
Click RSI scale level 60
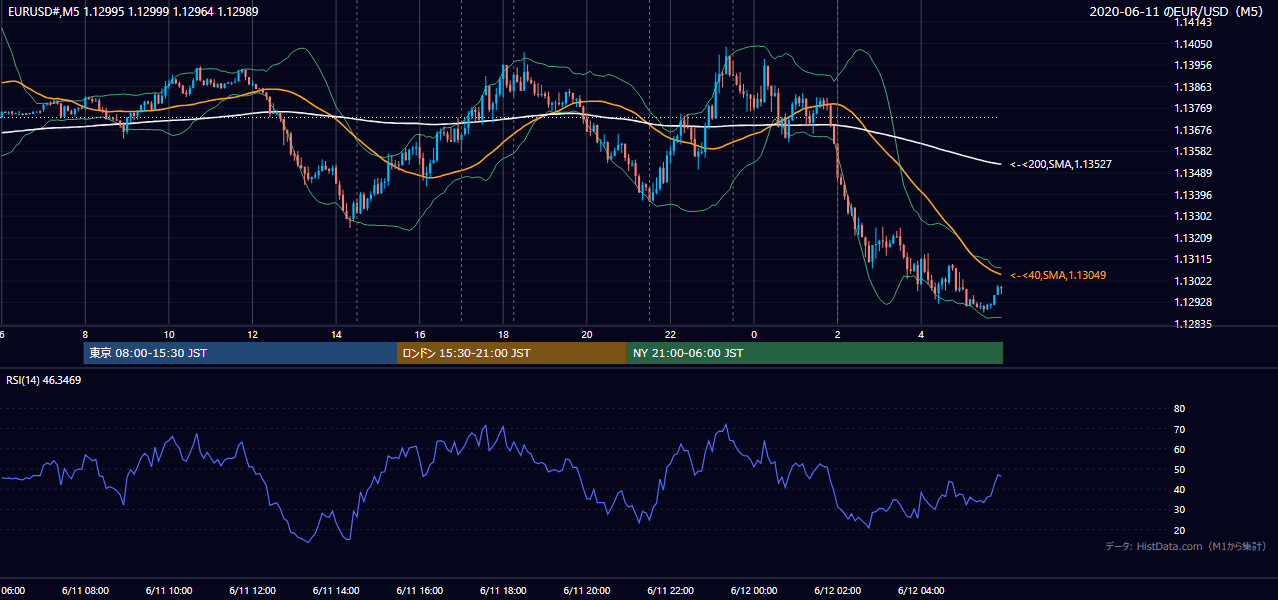click(x=1179, y=450)
